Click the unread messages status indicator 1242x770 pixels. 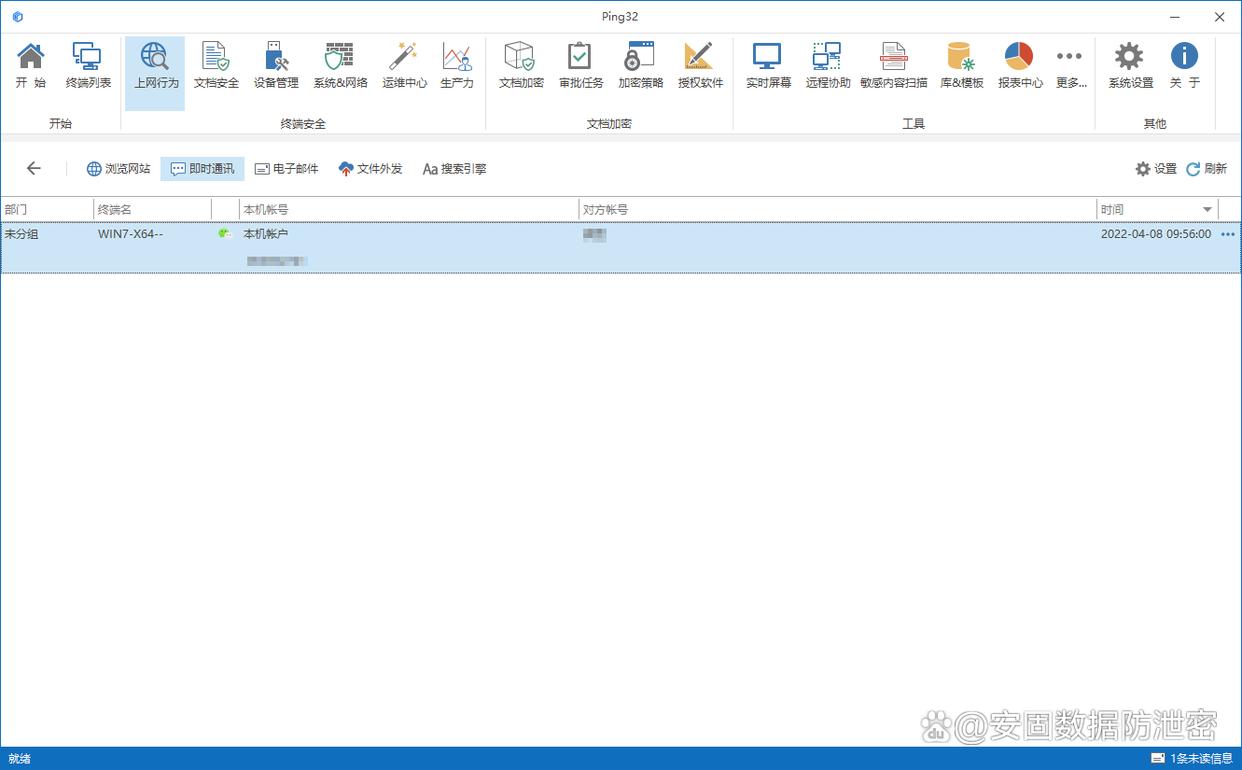coord(1192,759)
